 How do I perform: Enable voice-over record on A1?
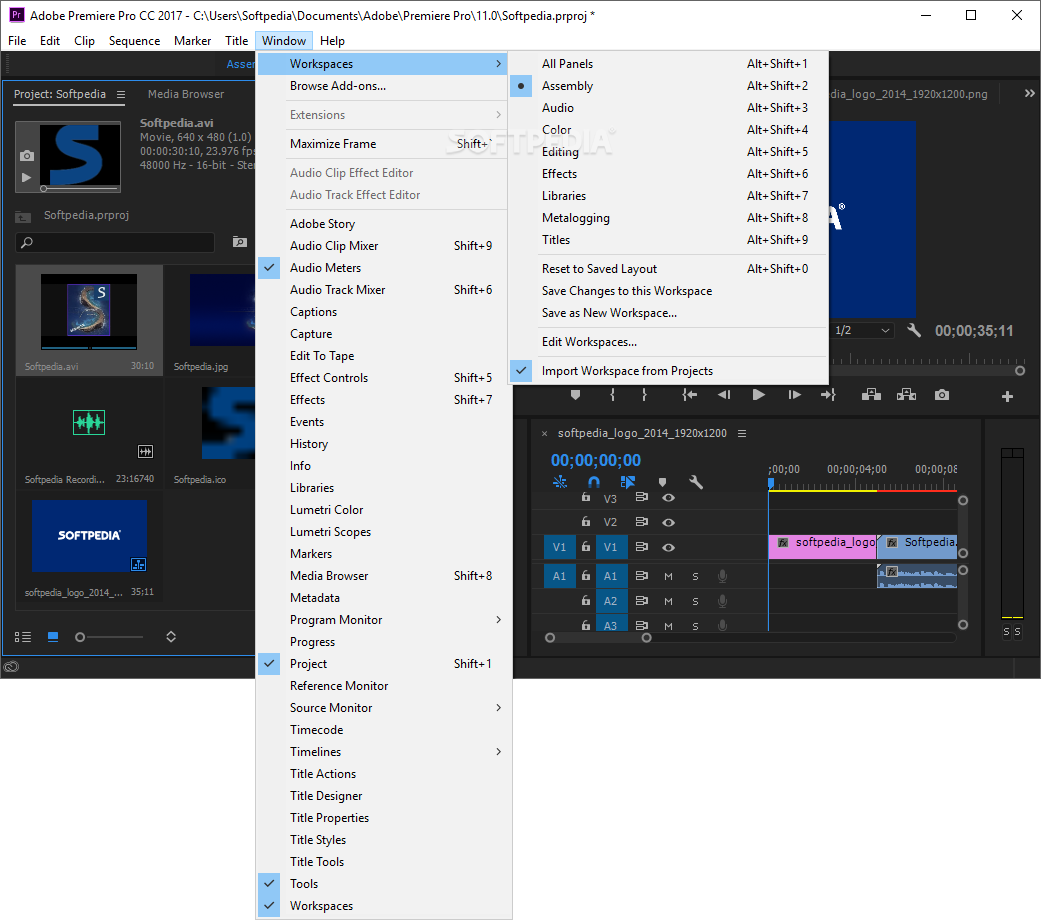tap(722, 576)
